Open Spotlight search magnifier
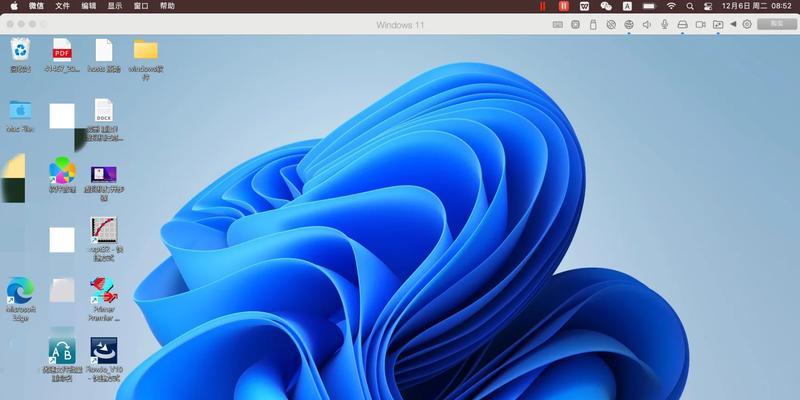Screen dimensions: 800x400 [x=690, y=6]
